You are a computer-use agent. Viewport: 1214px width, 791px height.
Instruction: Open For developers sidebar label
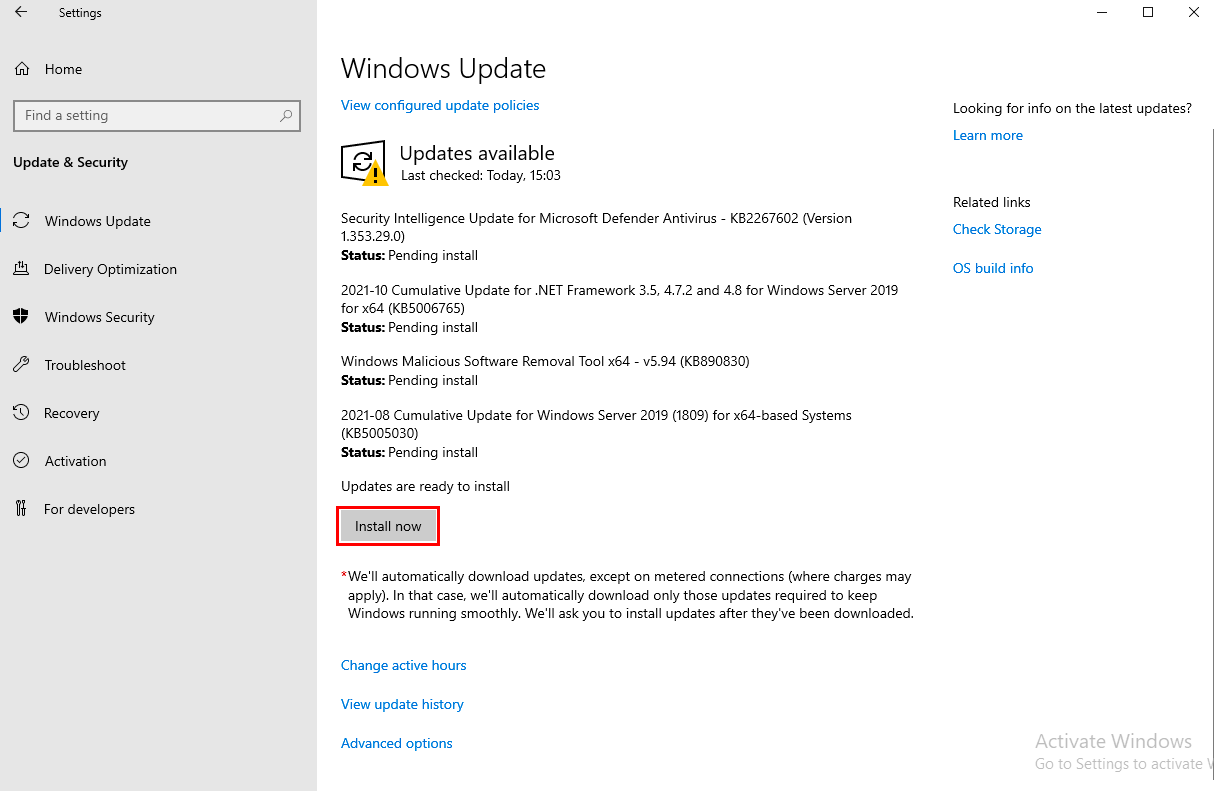coord(89,509)
